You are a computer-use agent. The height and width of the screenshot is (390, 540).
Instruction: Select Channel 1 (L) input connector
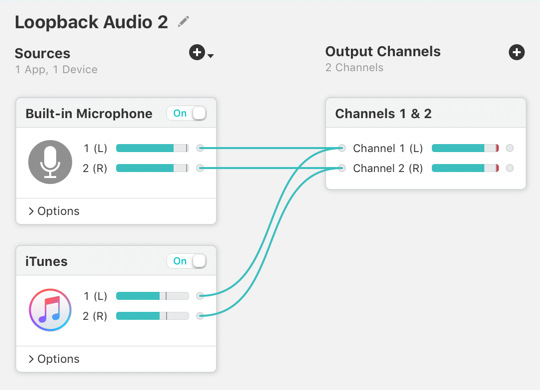342,148
